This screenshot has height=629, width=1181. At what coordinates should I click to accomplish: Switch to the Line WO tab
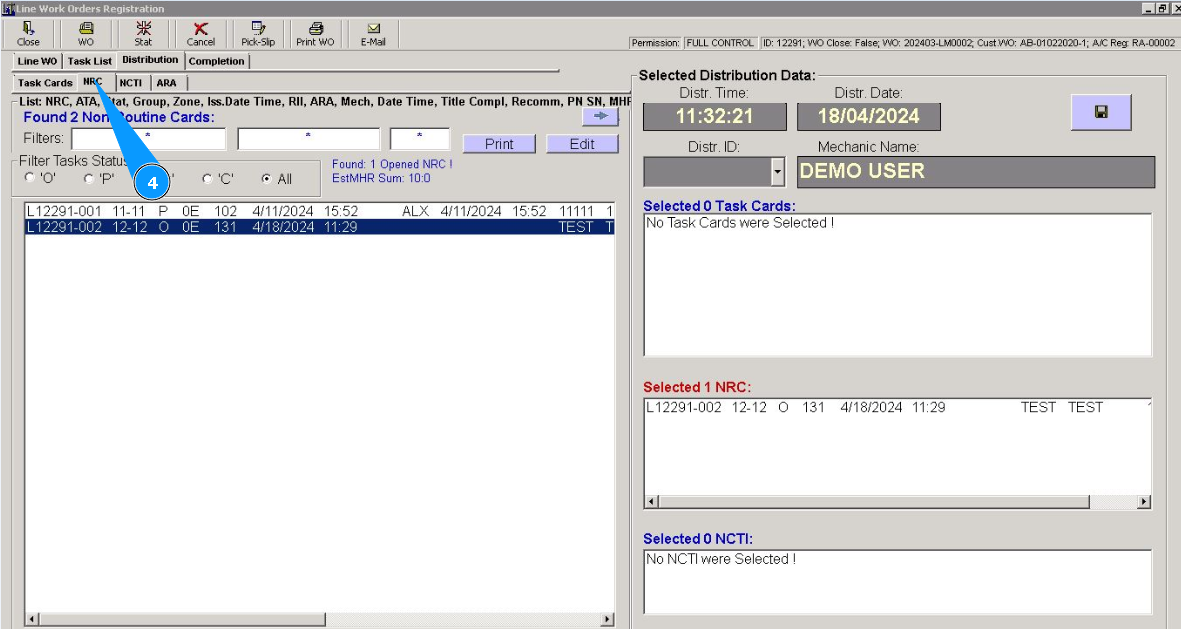(x=37, y=61)
